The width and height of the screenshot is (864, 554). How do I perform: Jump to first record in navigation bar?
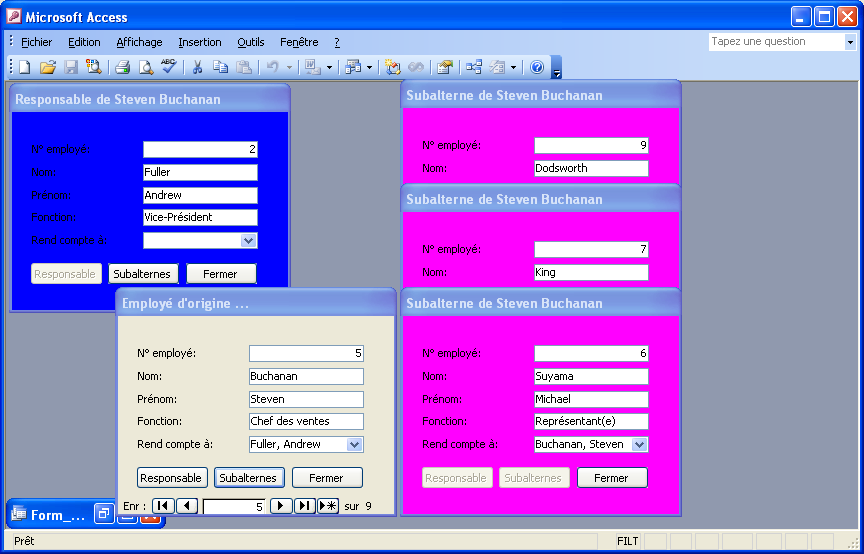point(163,506)
